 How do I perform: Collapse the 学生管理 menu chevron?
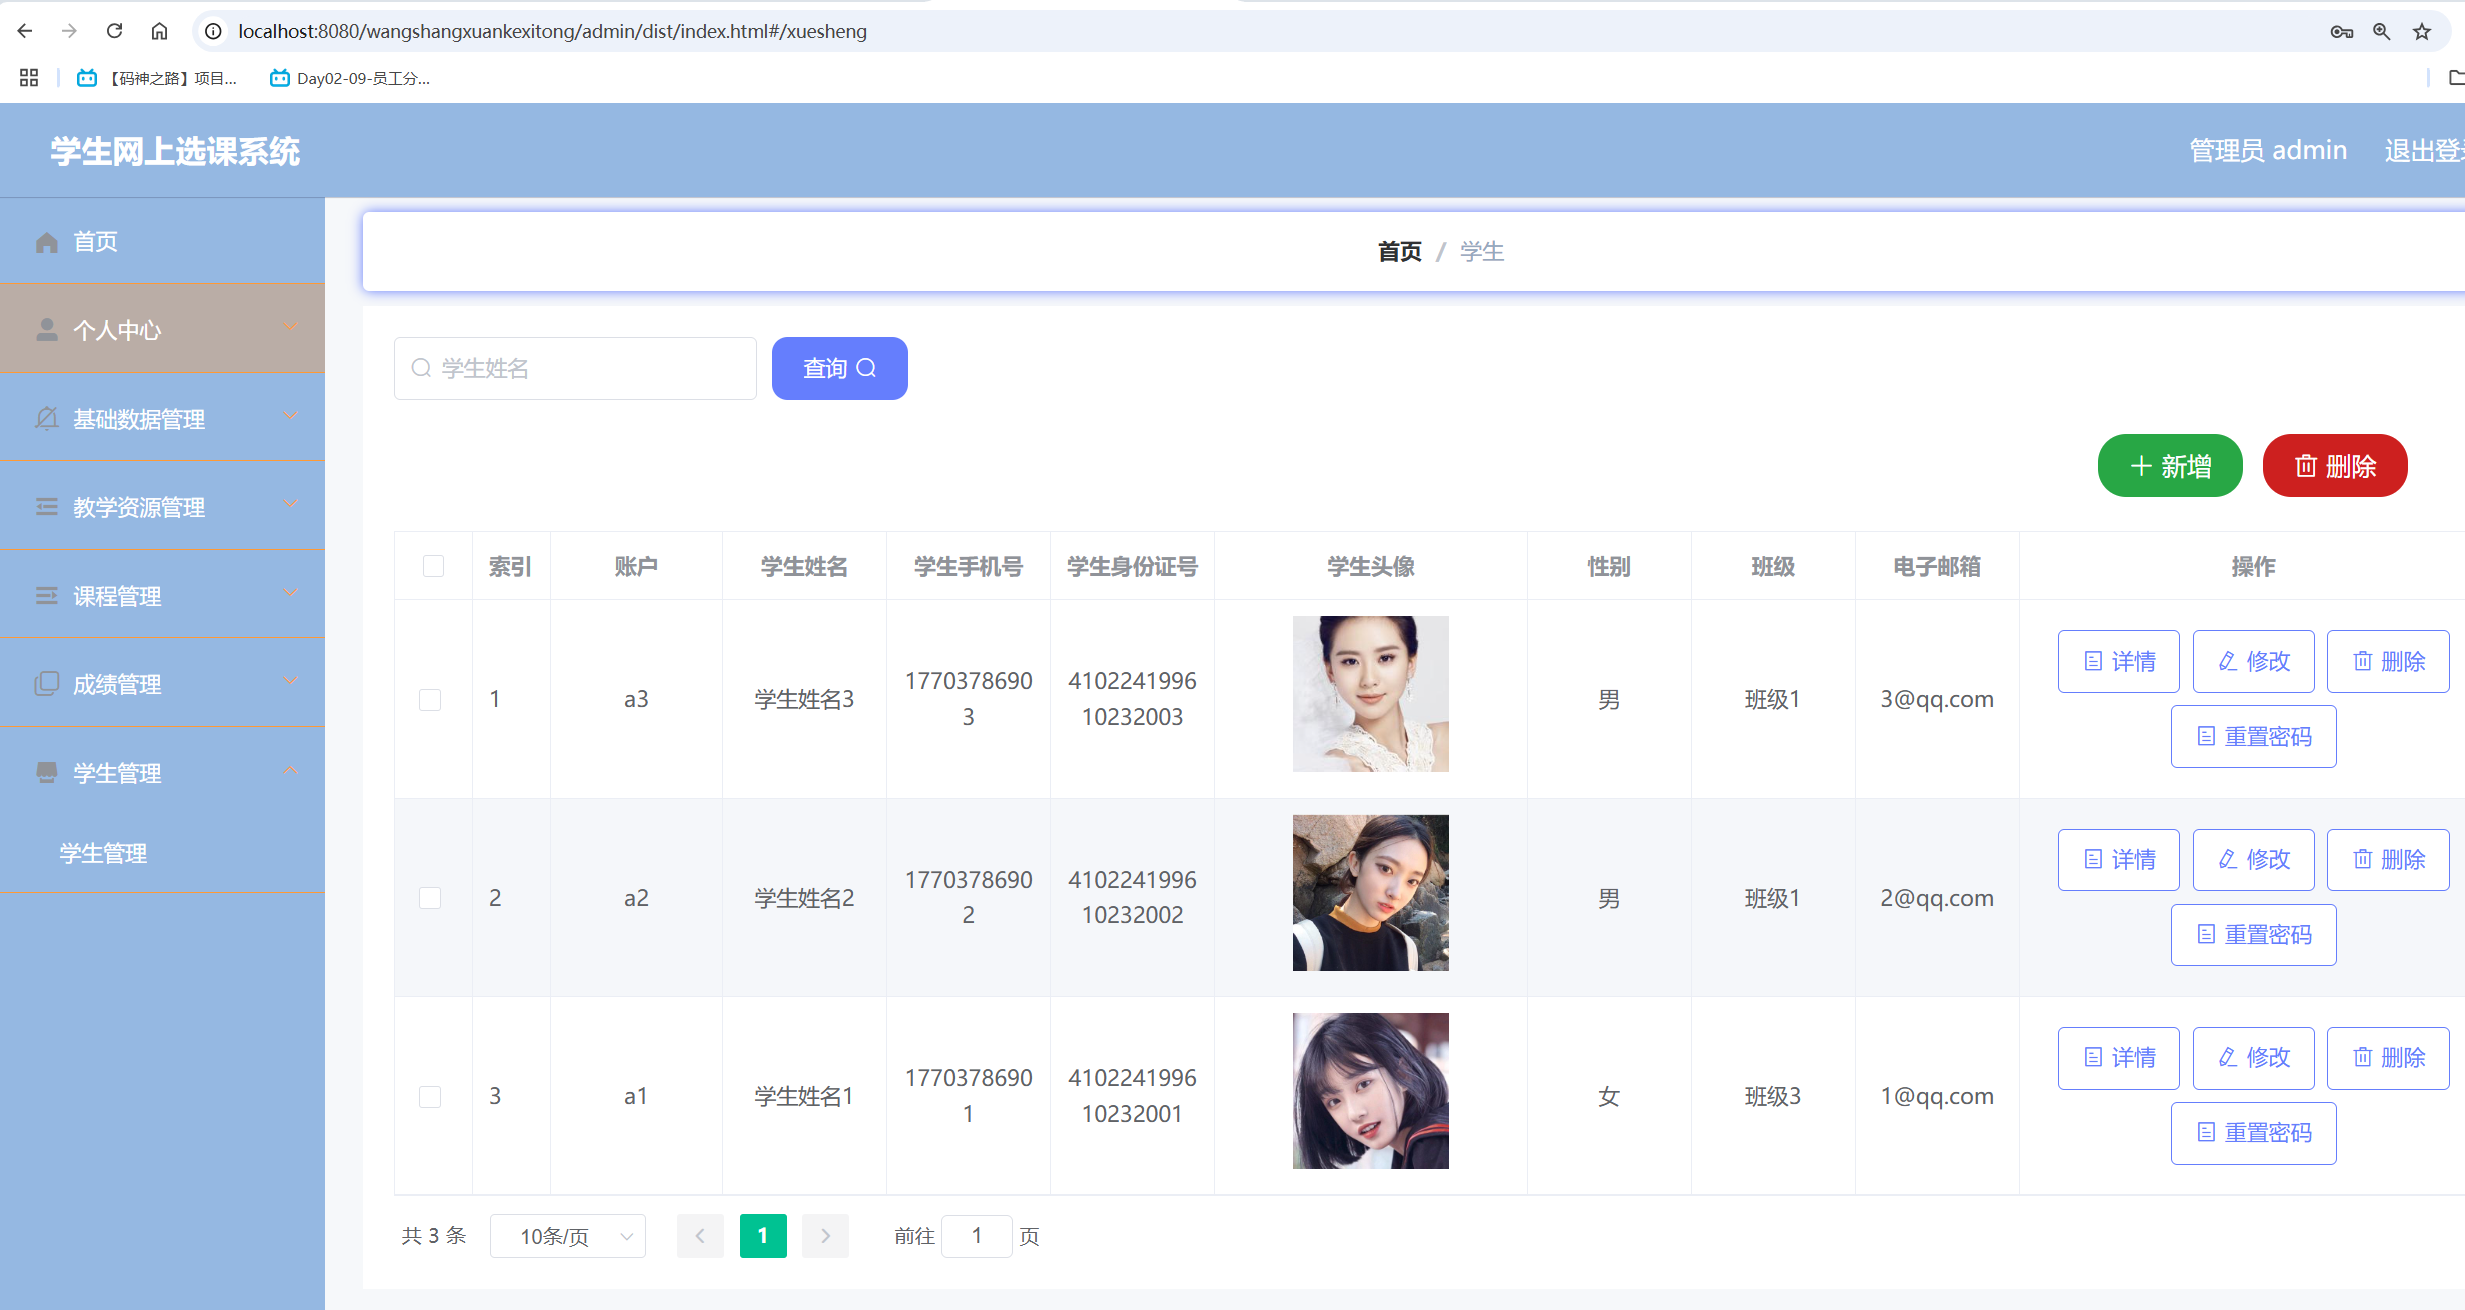click(x=291, y=770)
